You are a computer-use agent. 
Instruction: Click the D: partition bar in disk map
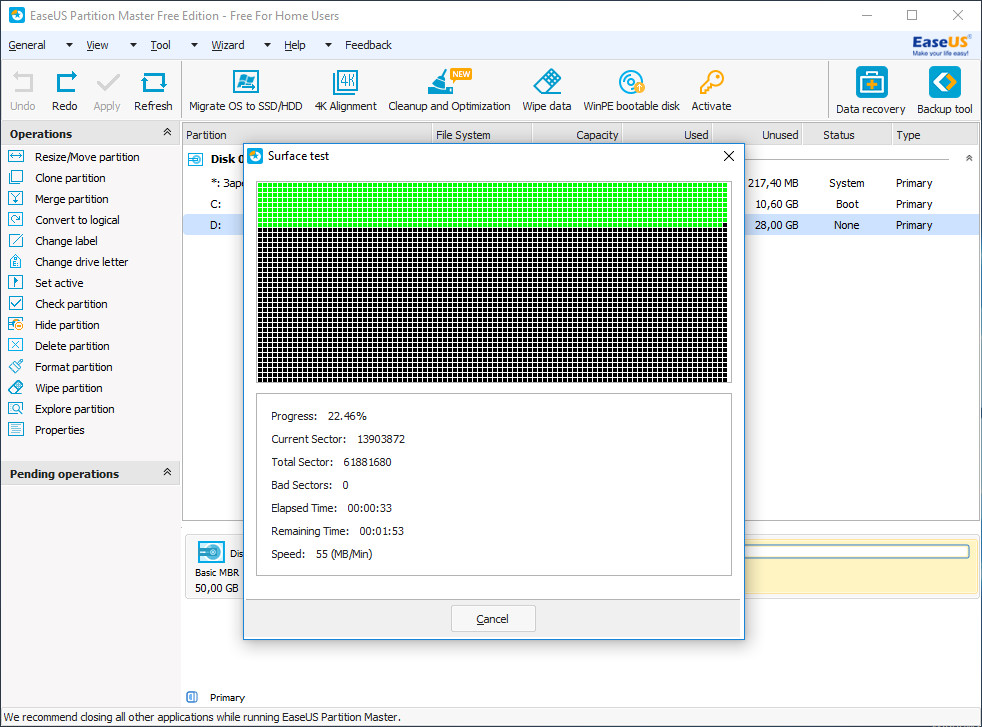[857, 552]
